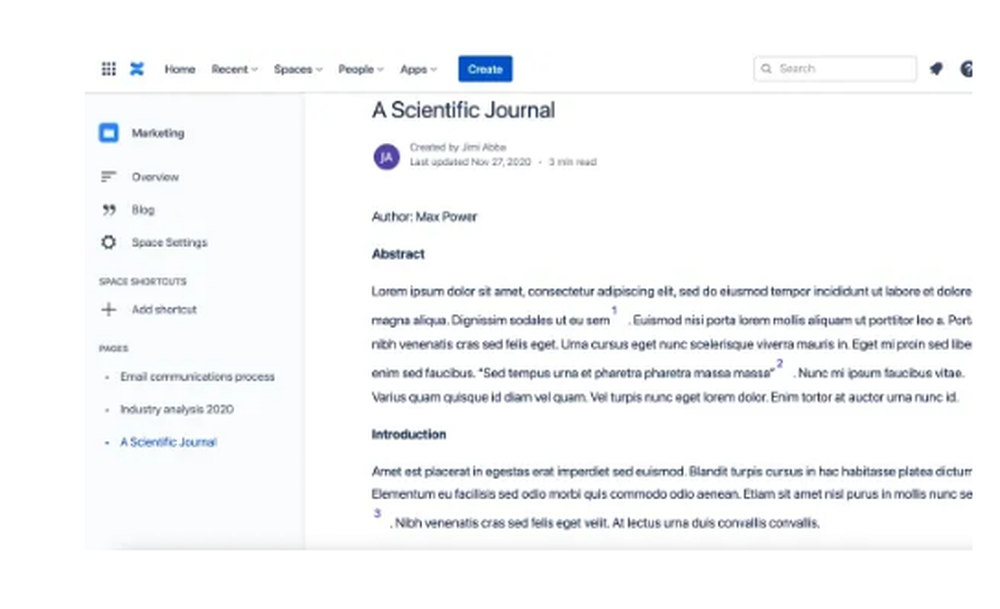Open the app switcher grid icon
Viewport: 1000px width, 609px height.
(108, 69)
